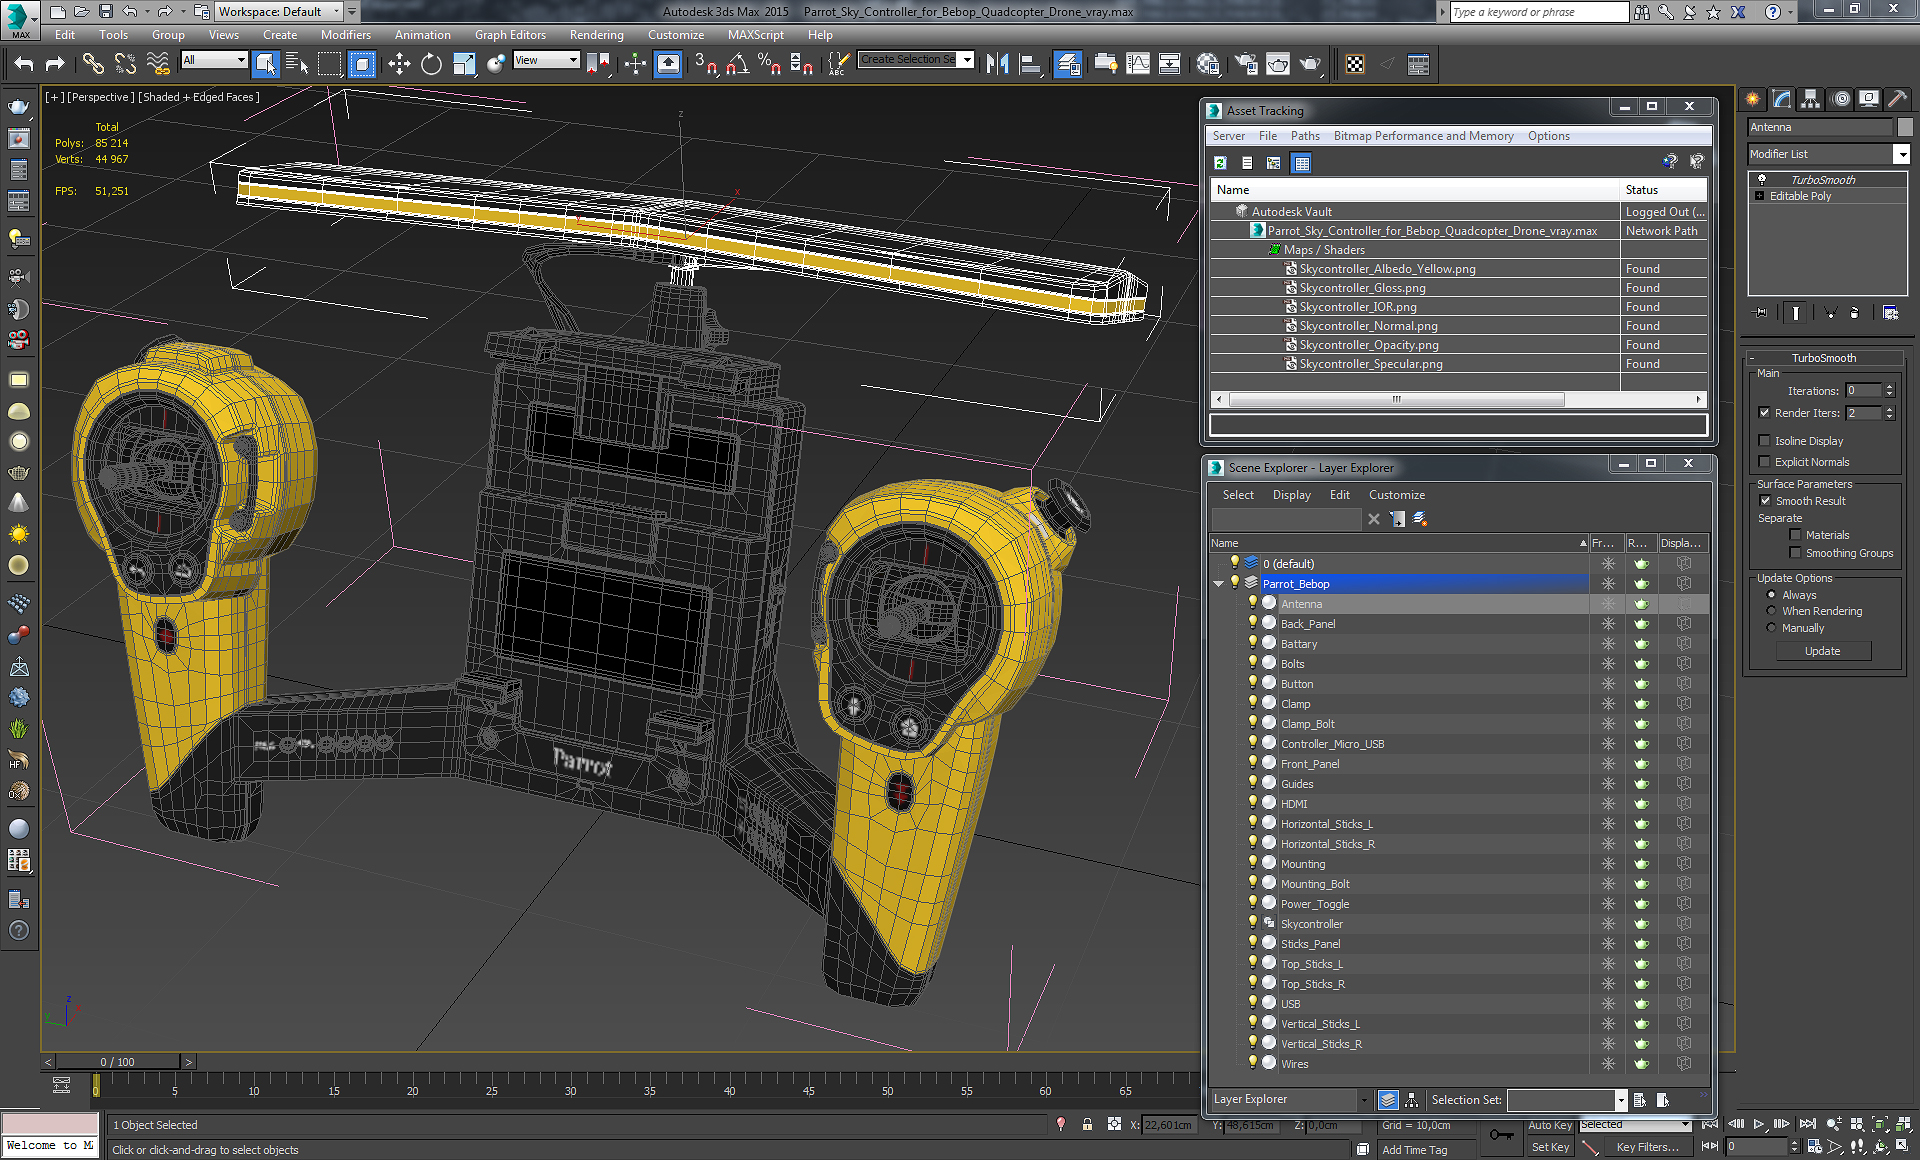Screen dimensions: 1920x1160
Task: Open Customize menu in Scene Explorer
Action: click(x=1396, y=495)
